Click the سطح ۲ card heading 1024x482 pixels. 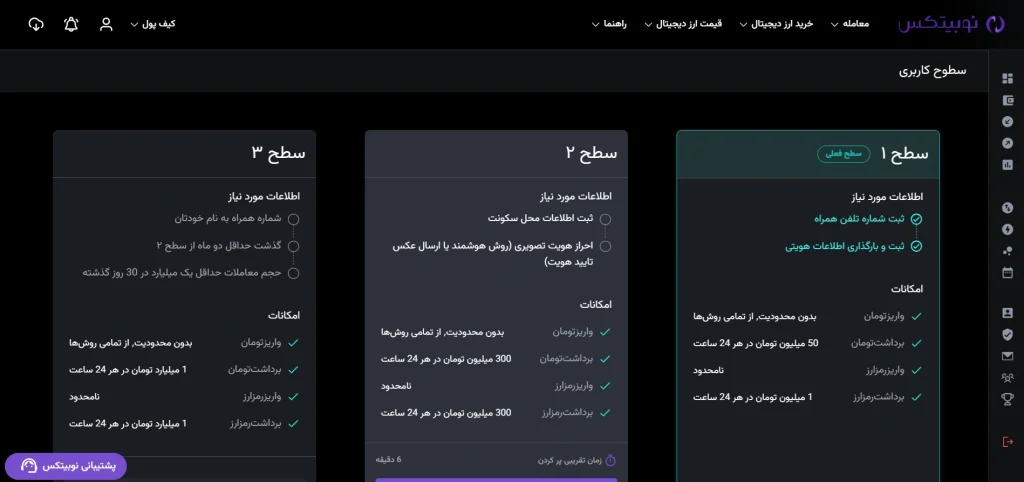(591, 153)
